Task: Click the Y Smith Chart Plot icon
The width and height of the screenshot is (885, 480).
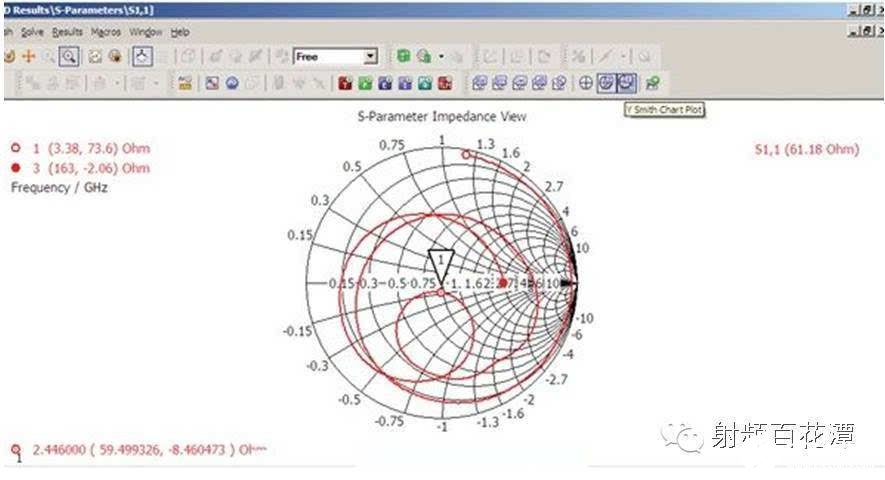Action: (x=626, y=83)
